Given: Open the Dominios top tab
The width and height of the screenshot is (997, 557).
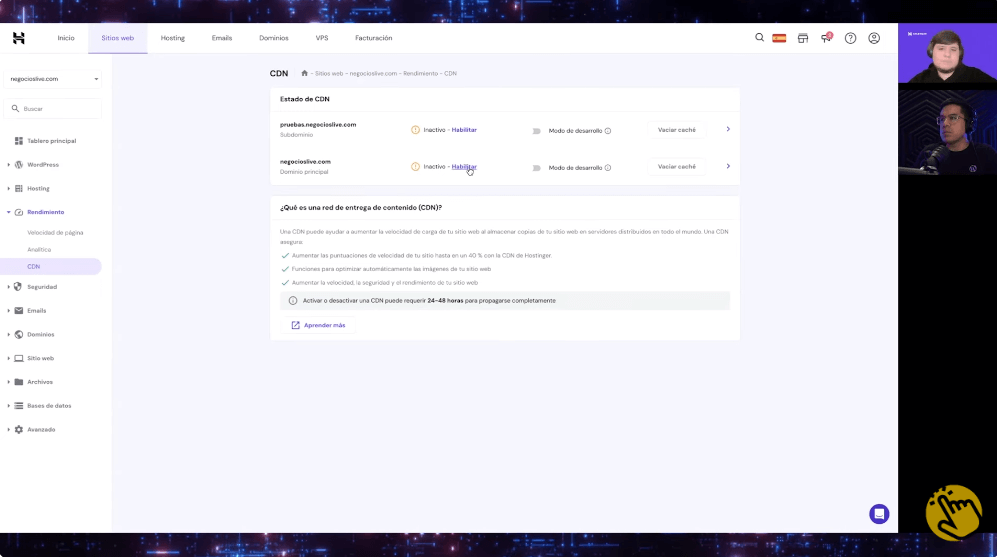Looking at the screenshot, I should [x=273, y=38].
